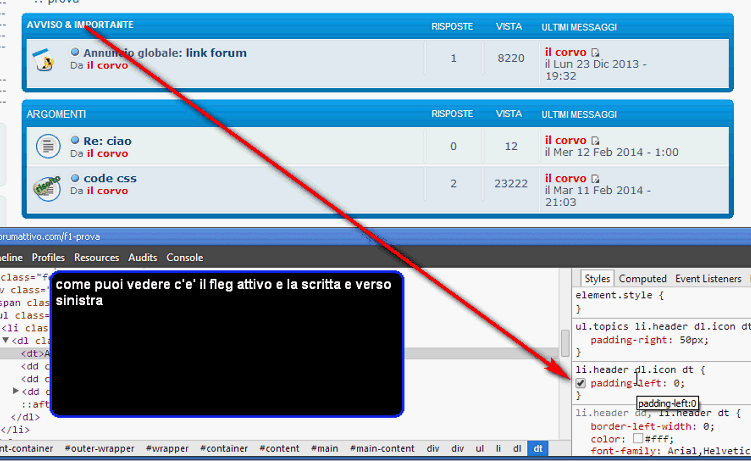
Task: Click blue new-post dot before 'code css'
Action: pyautogui.click(x=75, y=178)
